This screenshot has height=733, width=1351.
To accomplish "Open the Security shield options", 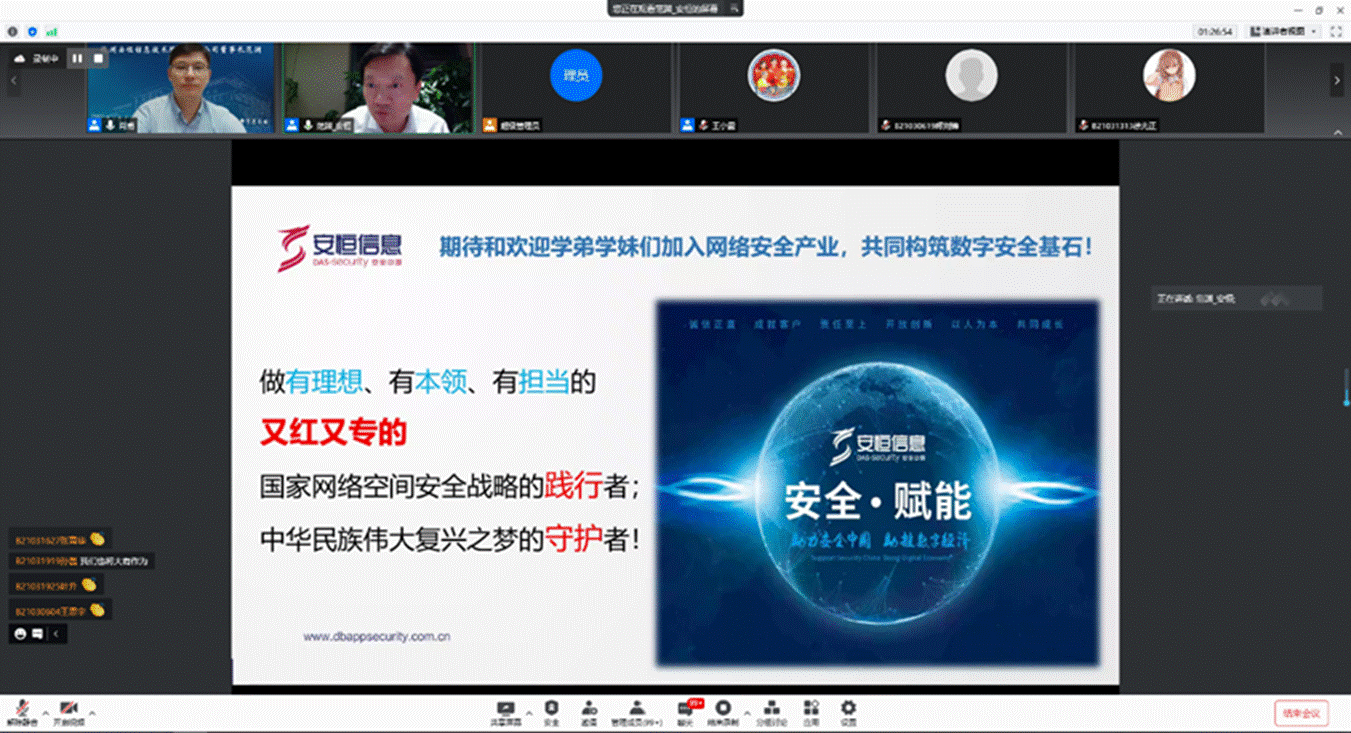I will (x=551, y=711).
